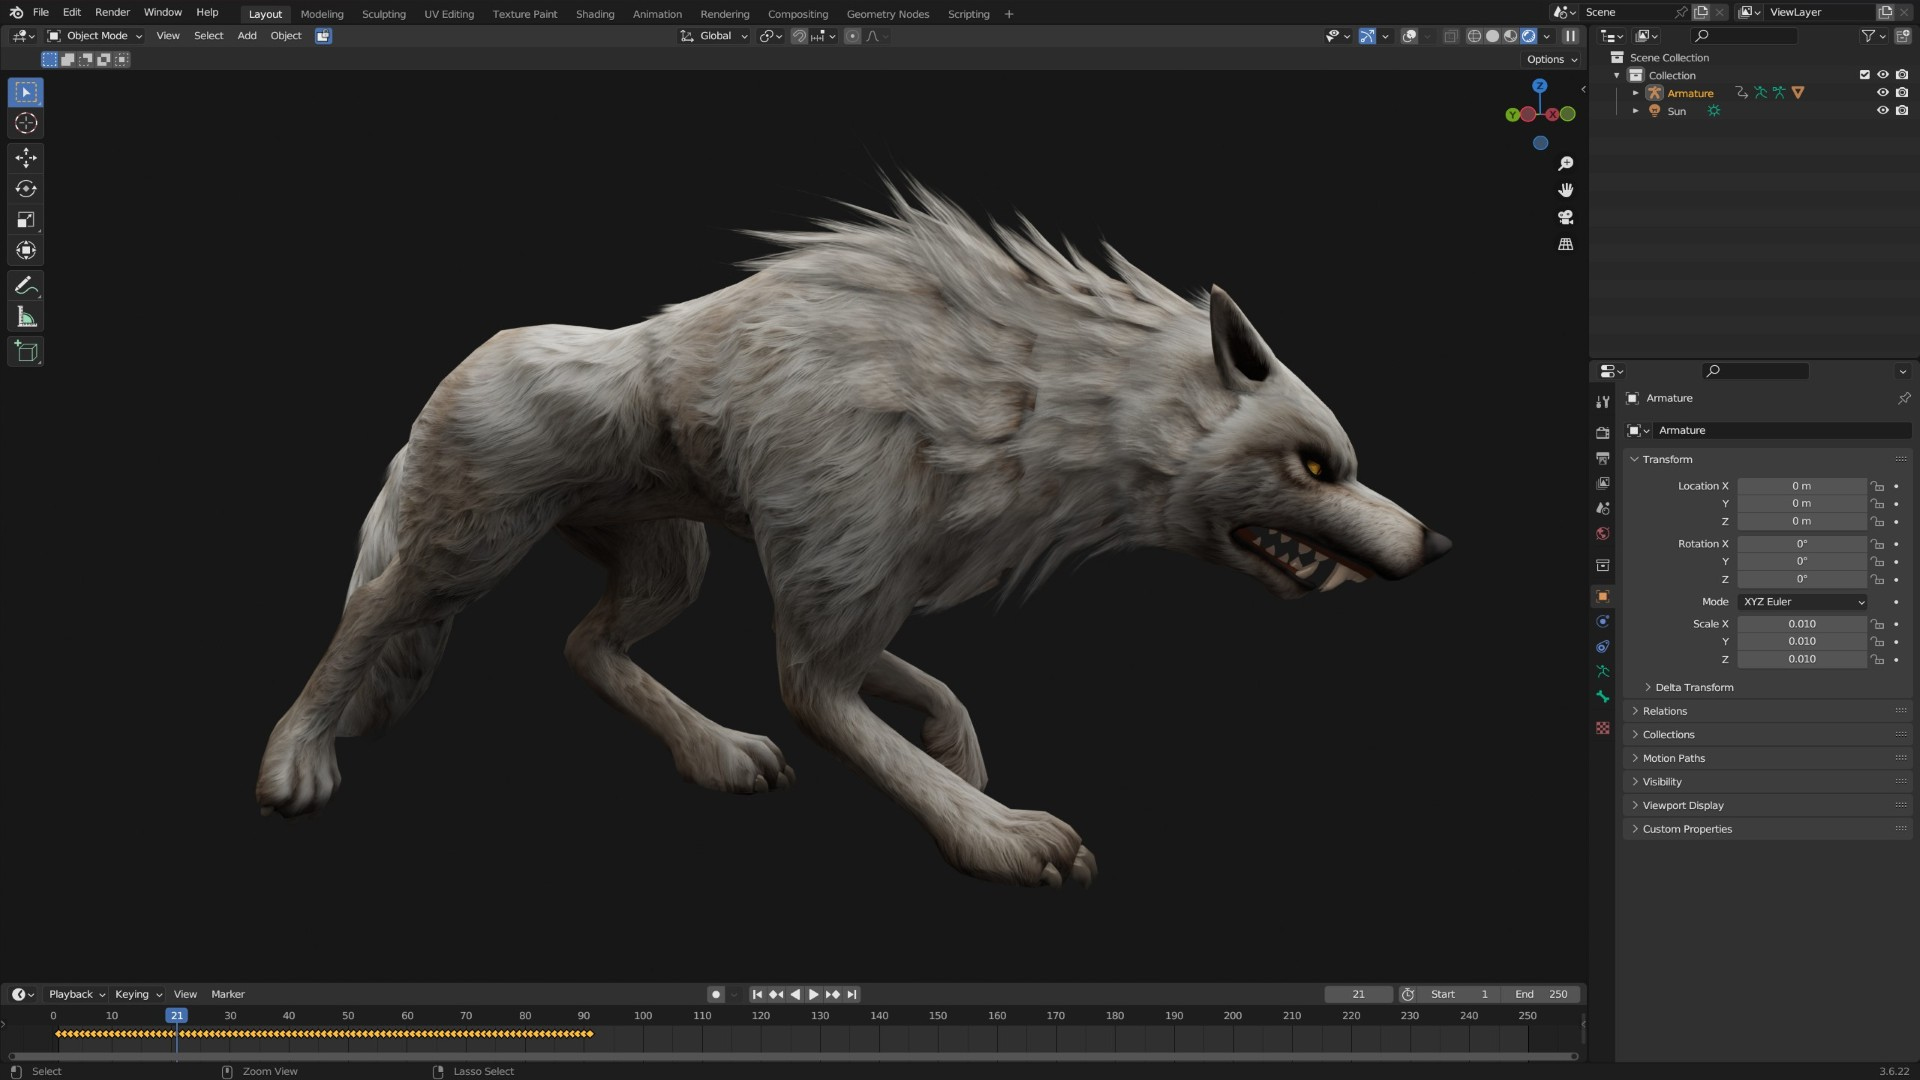Switch to the Animation workspace tab
Viewport: 1920px width, 1080px height.
[657, 14]
